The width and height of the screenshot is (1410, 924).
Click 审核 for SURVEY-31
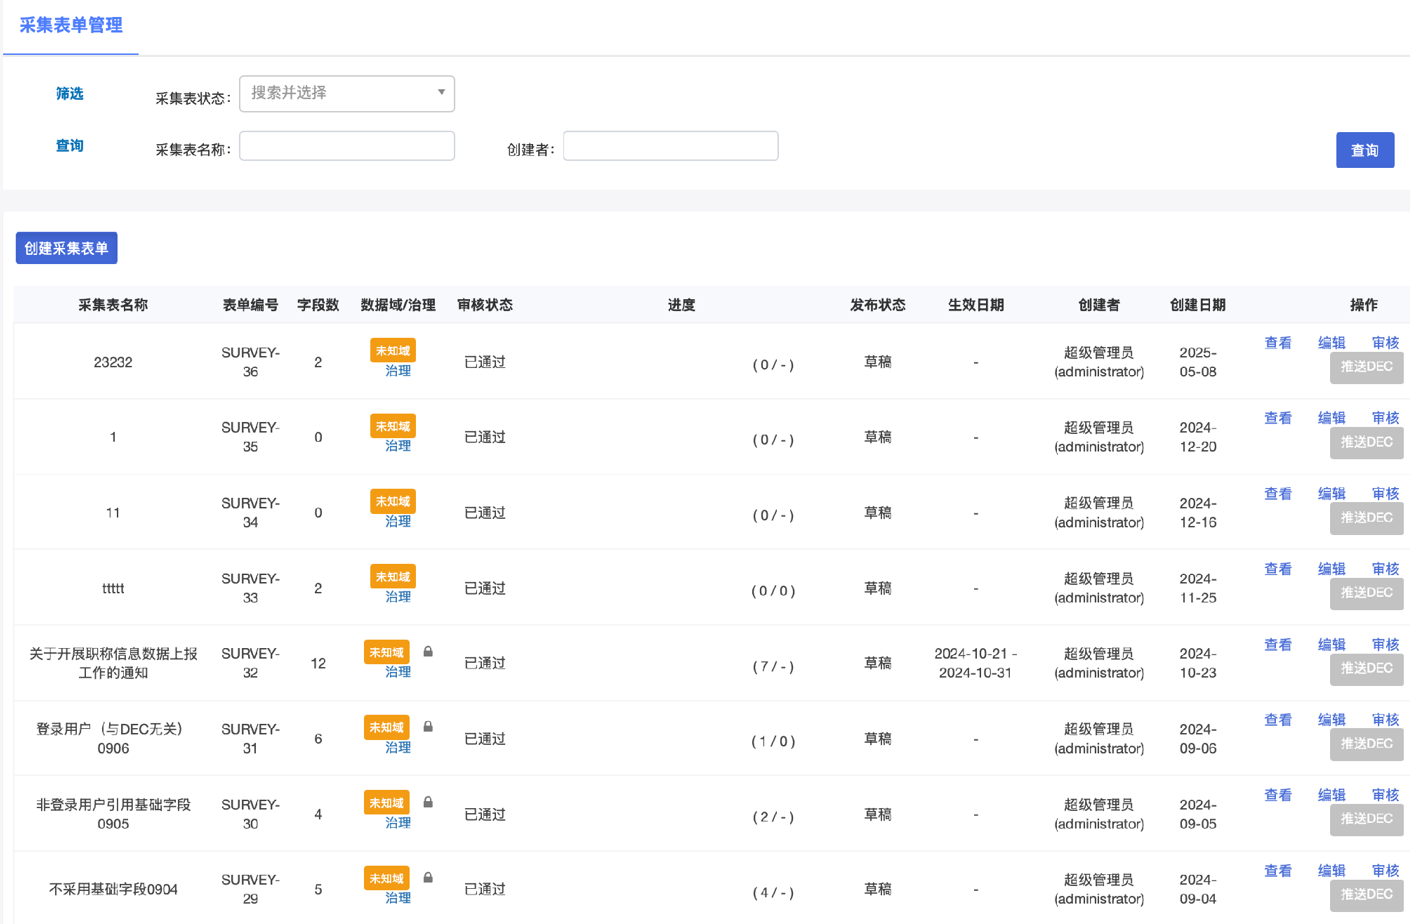1386,720
